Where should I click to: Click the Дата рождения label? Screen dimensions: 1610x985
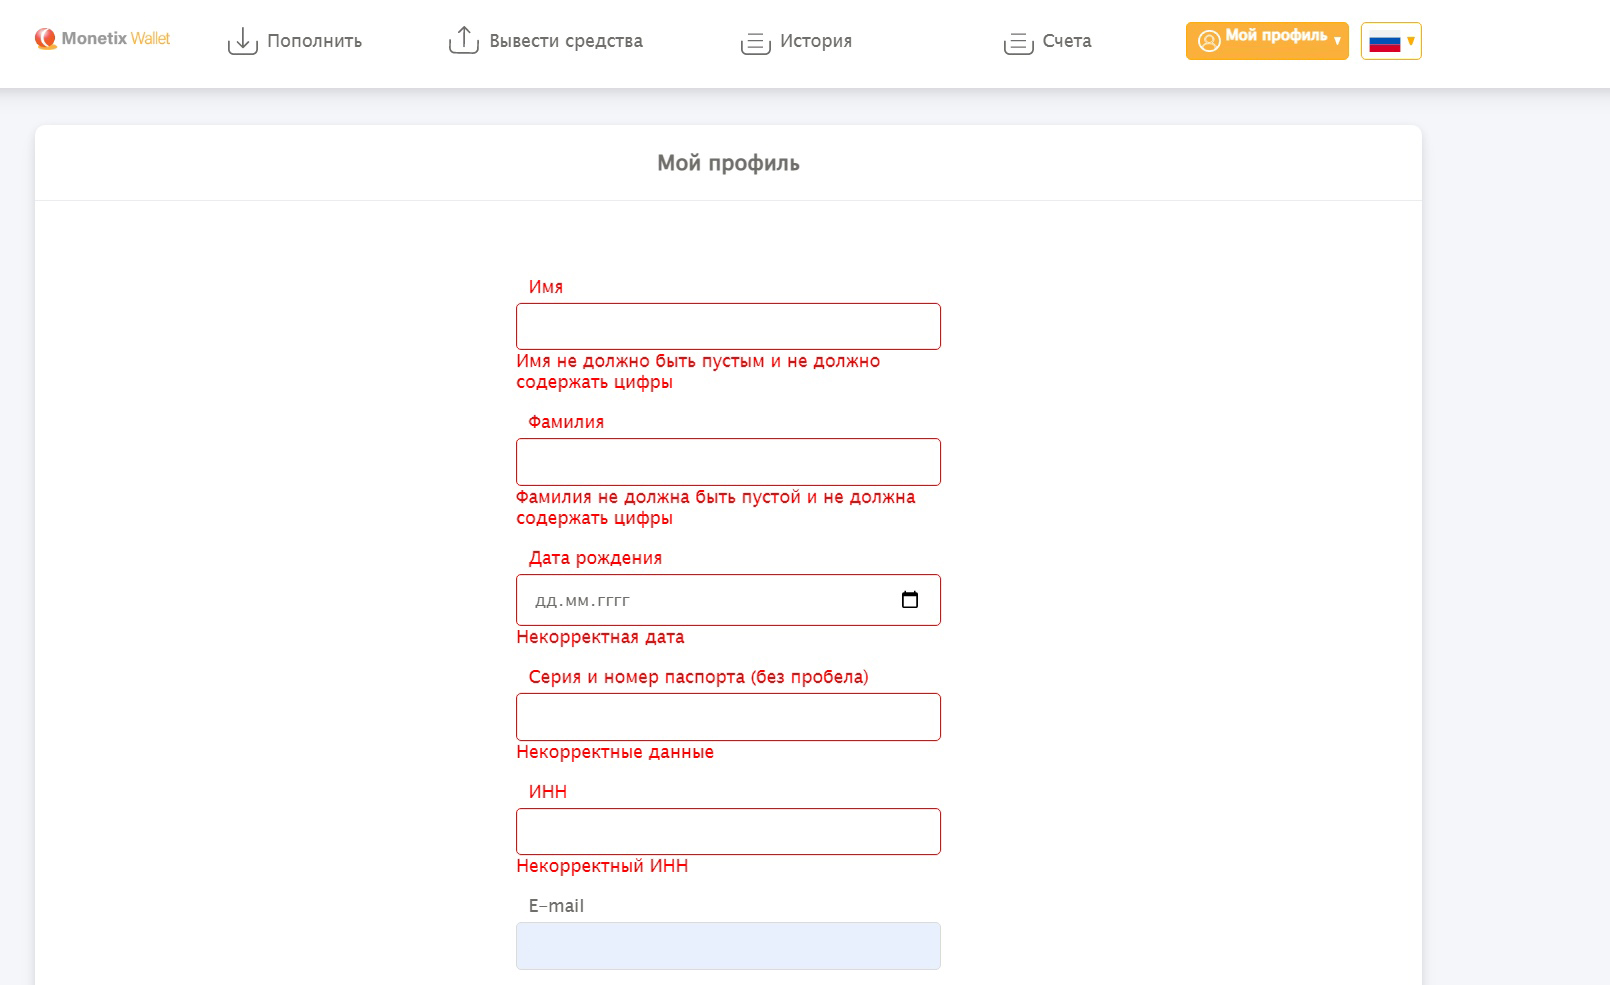[x=595, y=558]
